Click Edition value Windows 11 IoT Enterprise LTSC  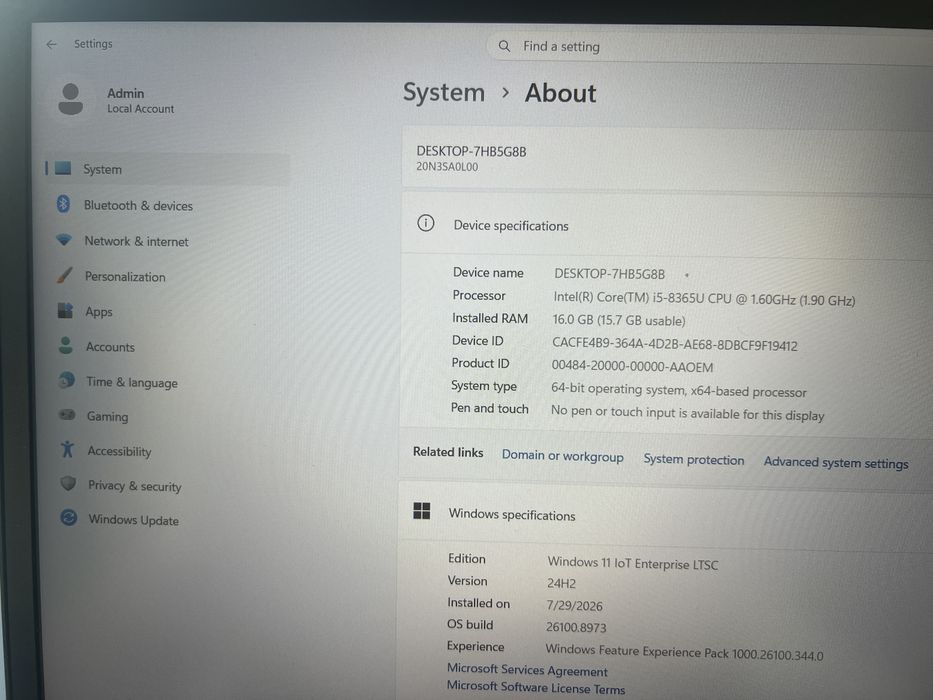[633, 563]
